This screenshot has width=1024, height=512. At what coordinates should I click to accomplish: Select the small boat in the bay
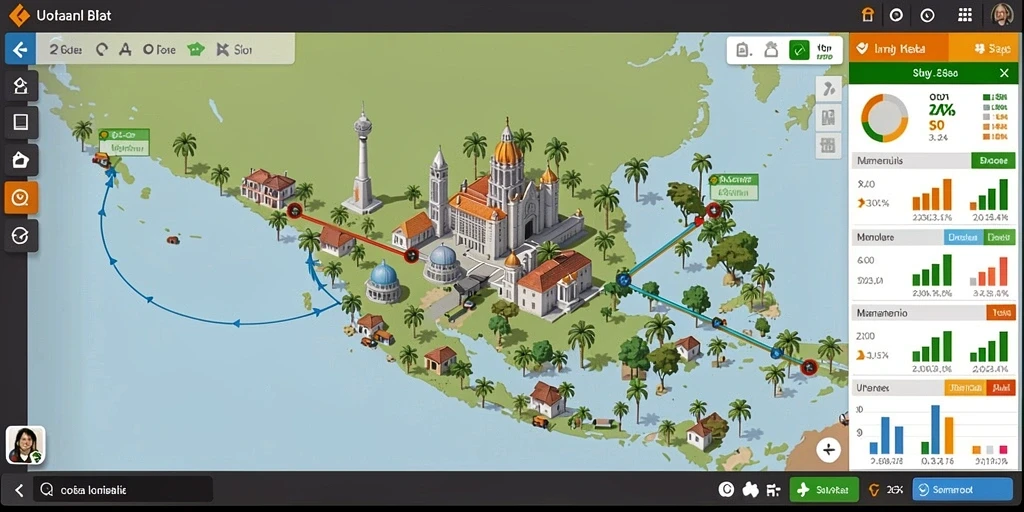click(x=172, y=240)
